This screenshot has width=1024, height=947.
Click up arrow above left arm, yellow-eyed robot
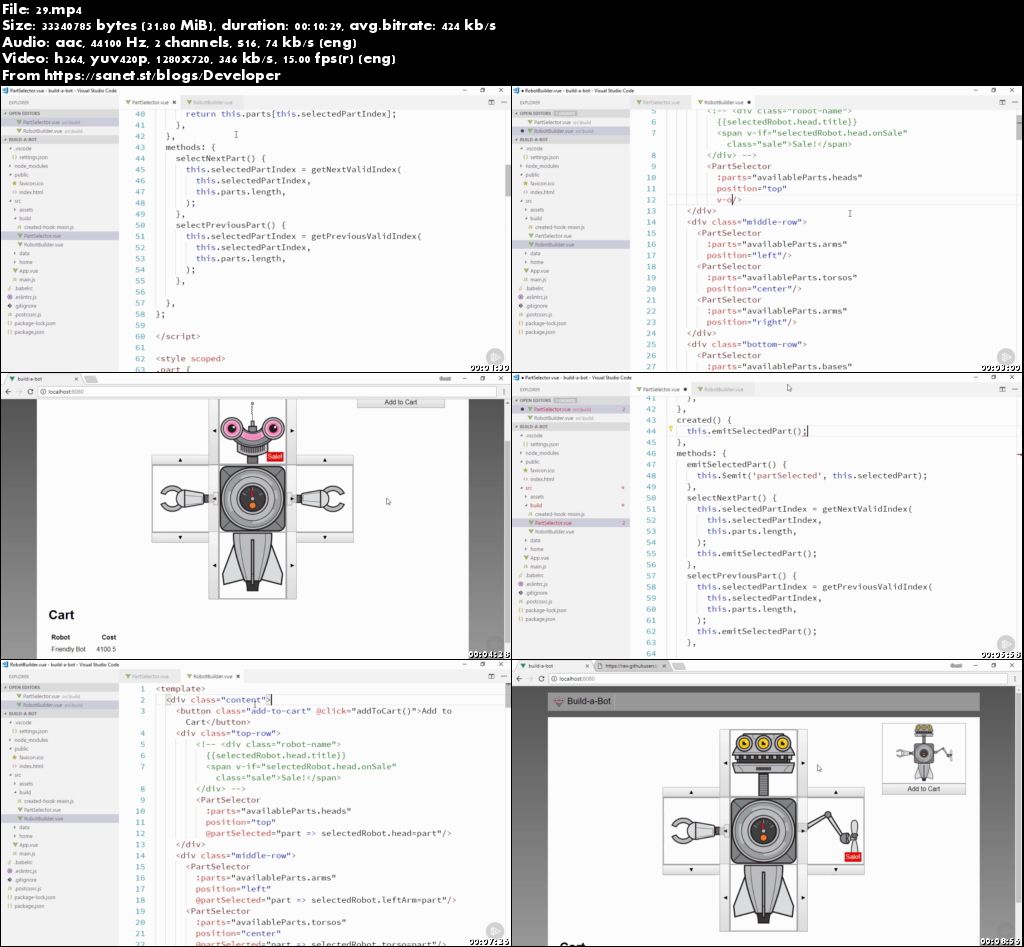point(692,792)
